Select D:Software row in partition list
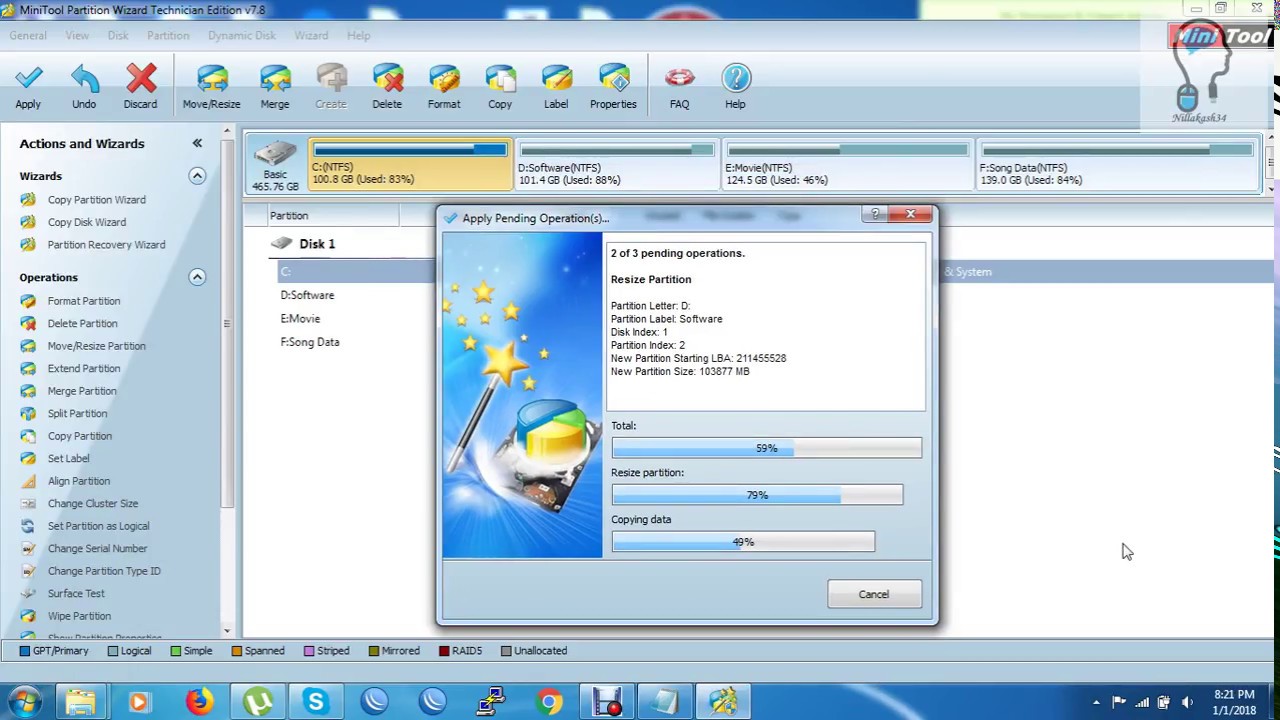This screenshot has width=1280, height=720. [x=307, y=295]
